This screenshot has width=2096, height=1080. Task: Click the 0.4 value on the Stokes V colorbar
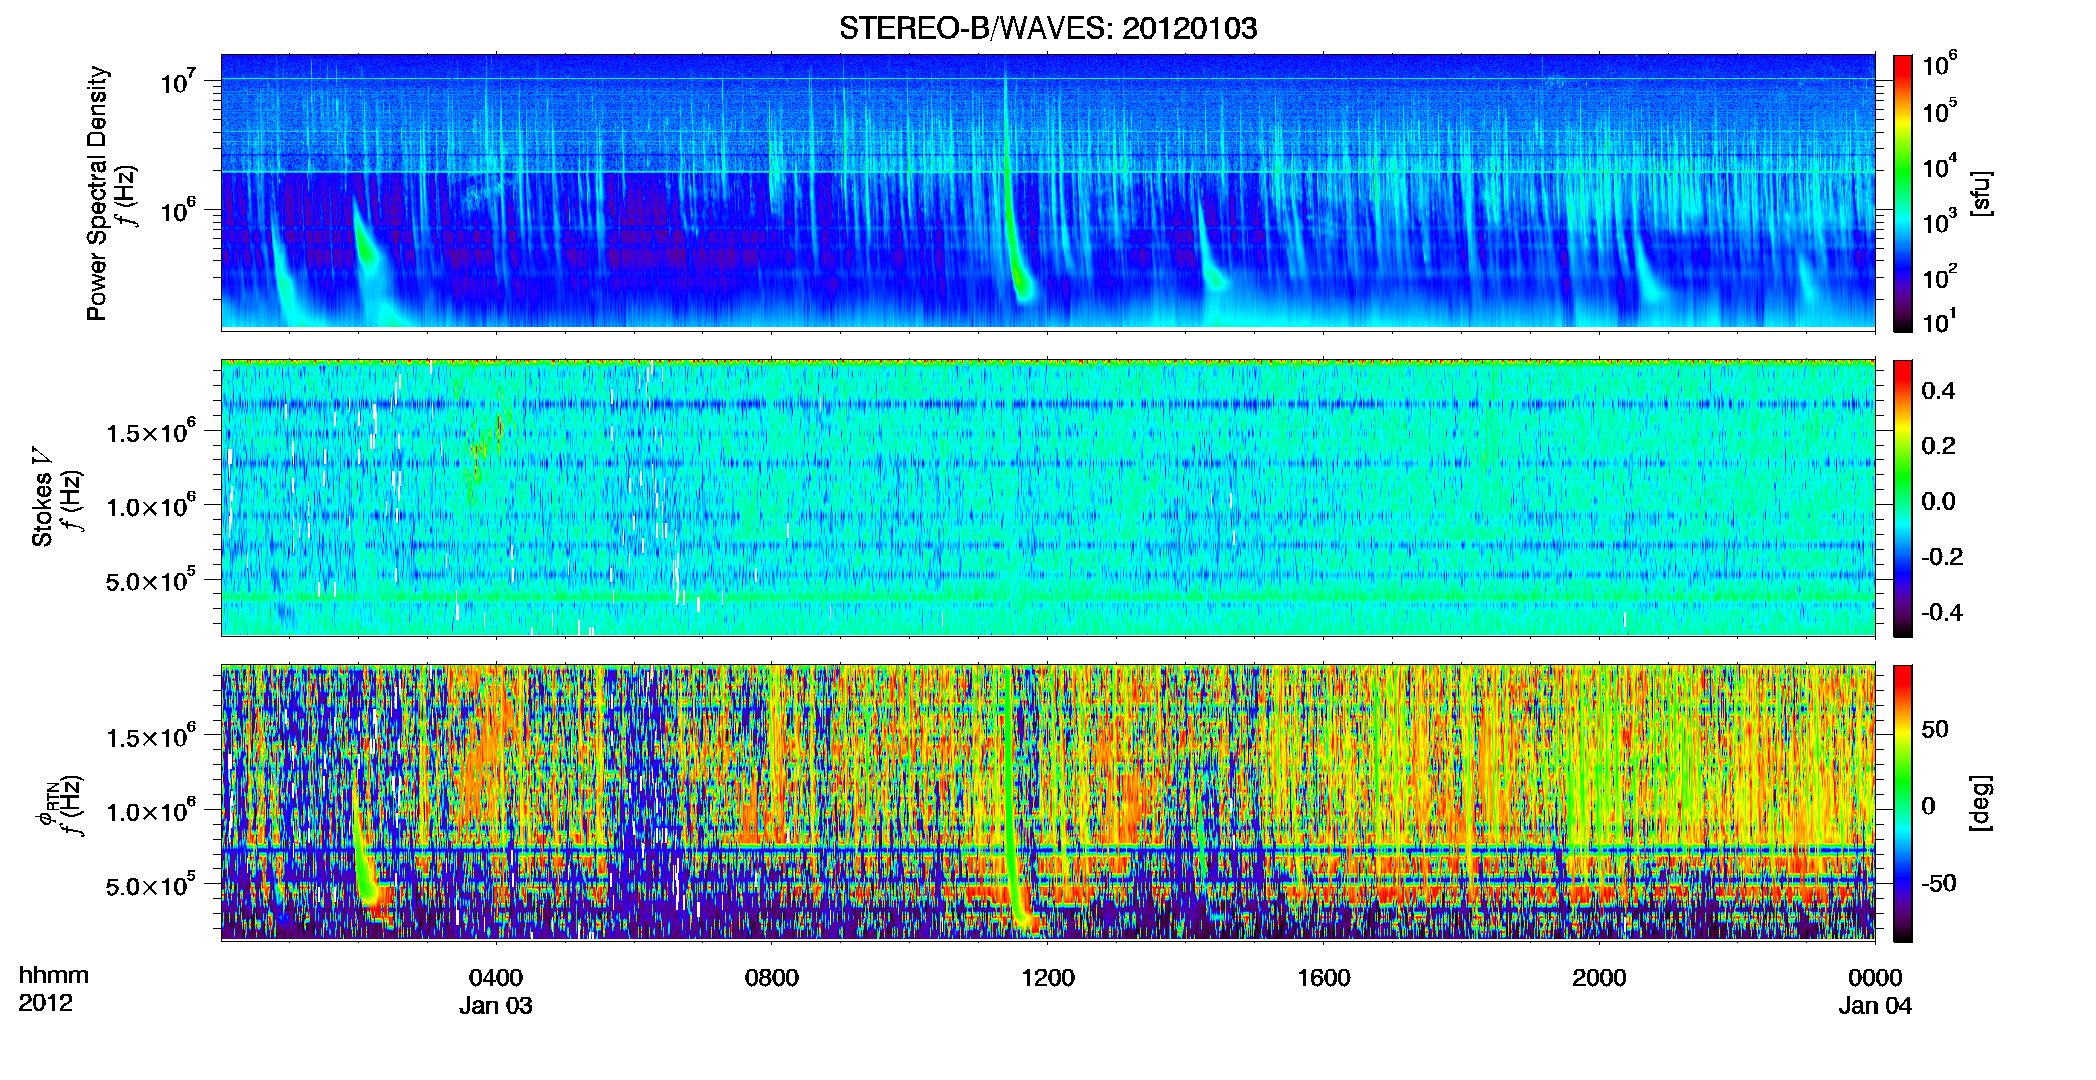pos(1939,391)
